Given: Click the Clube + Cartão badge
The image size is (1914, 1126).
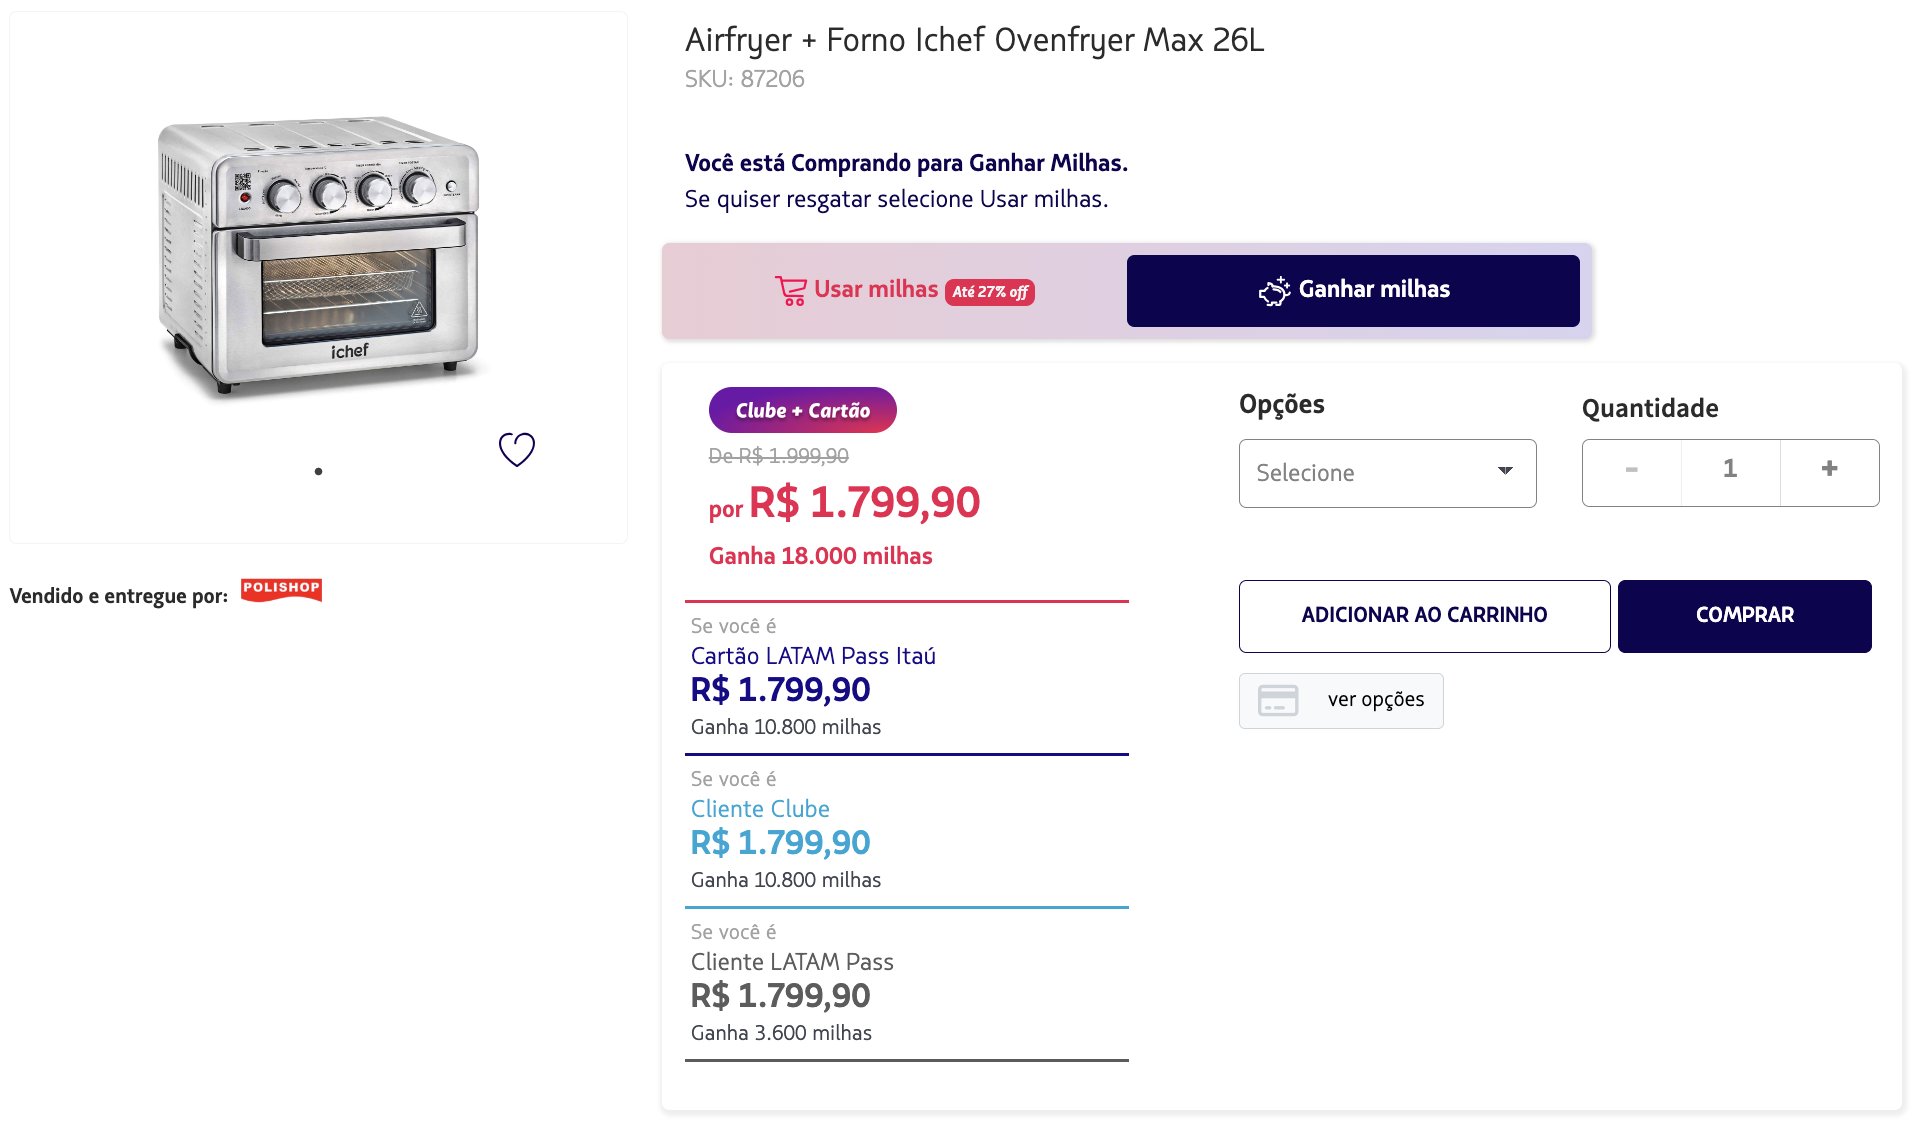Looking at the screenshot, I should coord(802,410).
